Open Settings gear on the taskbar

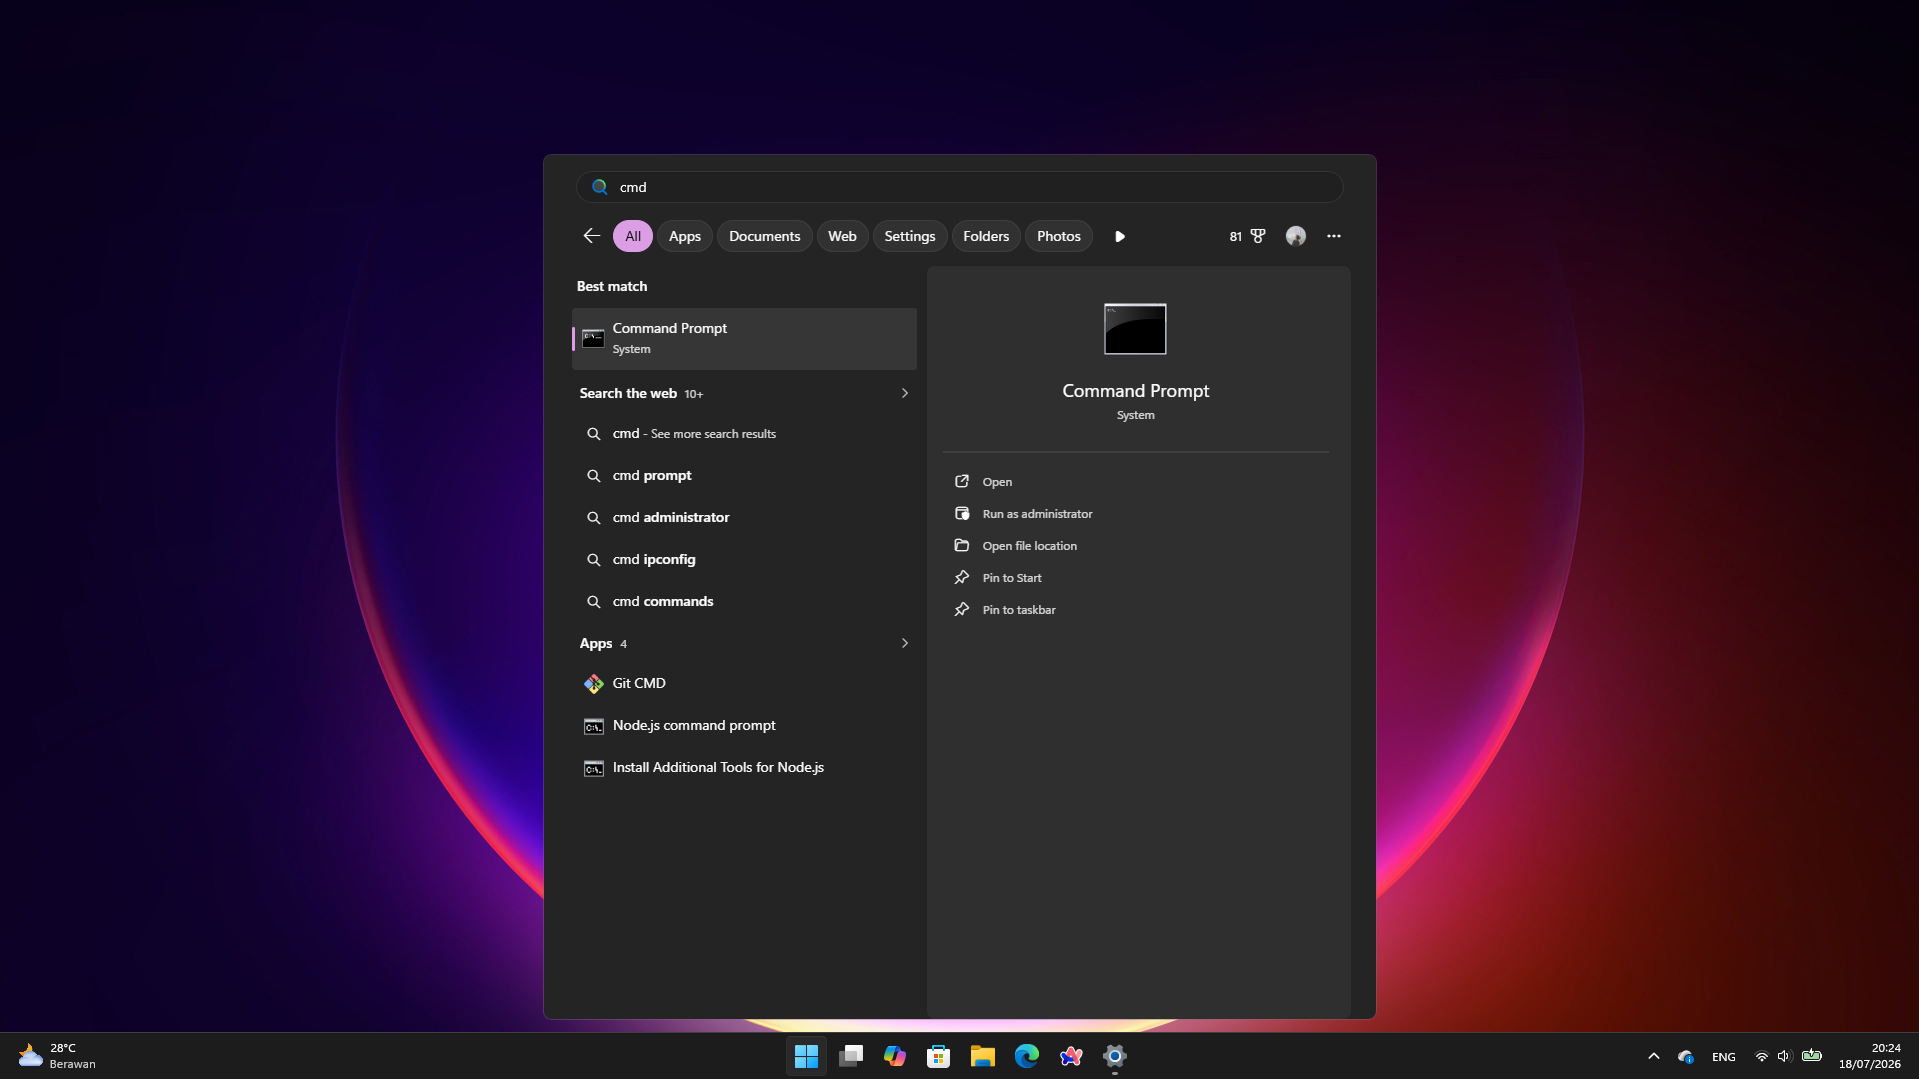[x=1115, y=1056]
